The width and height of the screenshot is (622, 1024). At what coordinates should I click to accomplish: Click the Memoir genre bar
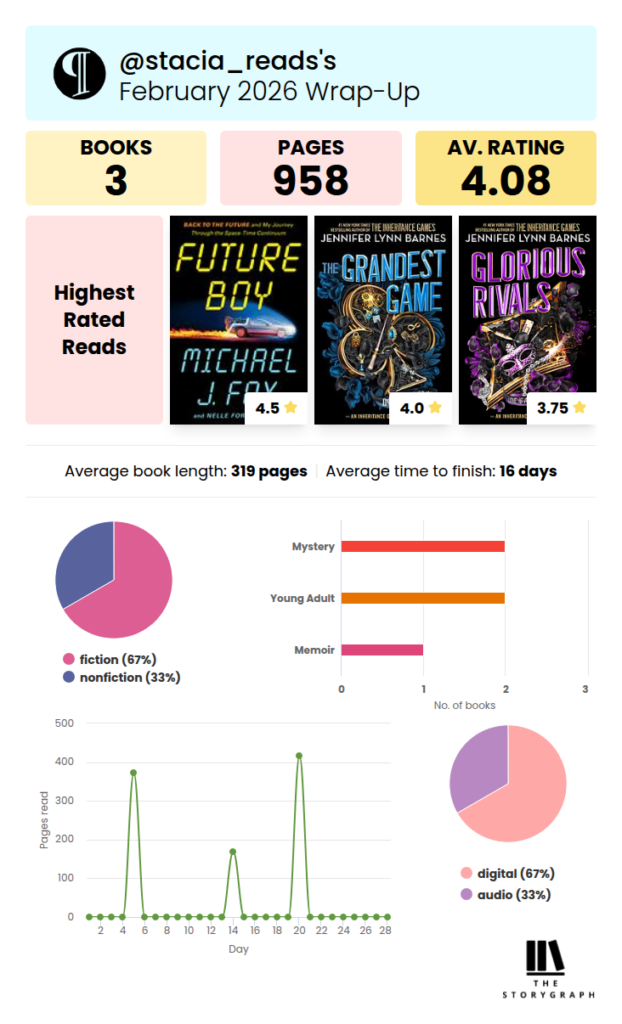coord(382,650)
